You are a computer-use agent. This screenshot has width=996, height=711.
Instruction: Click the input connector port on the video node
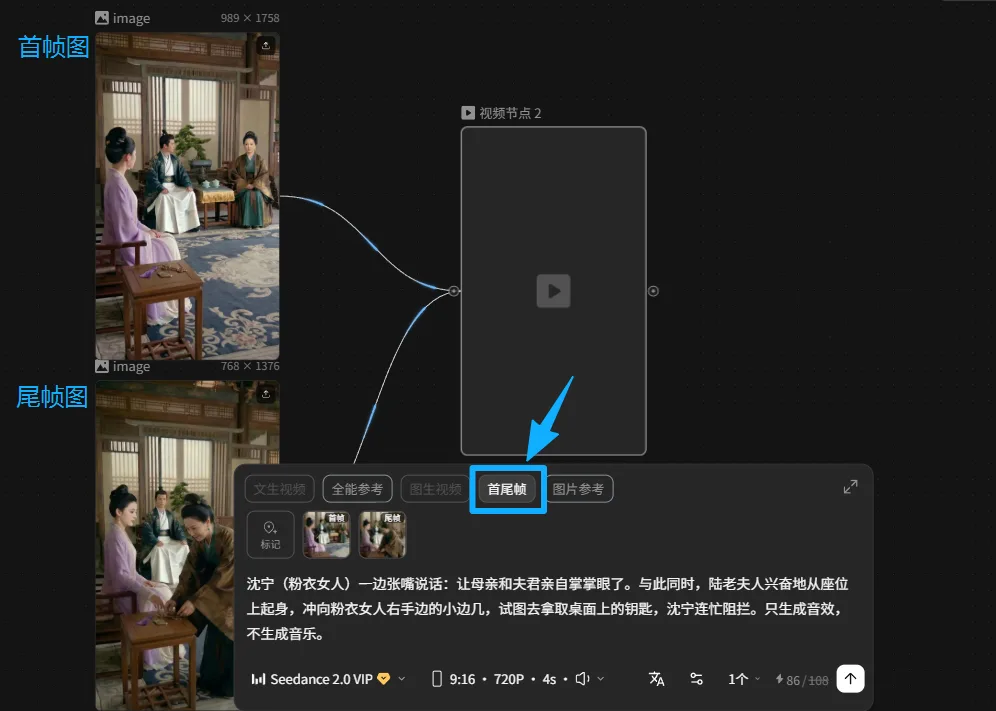coord(454,291)
